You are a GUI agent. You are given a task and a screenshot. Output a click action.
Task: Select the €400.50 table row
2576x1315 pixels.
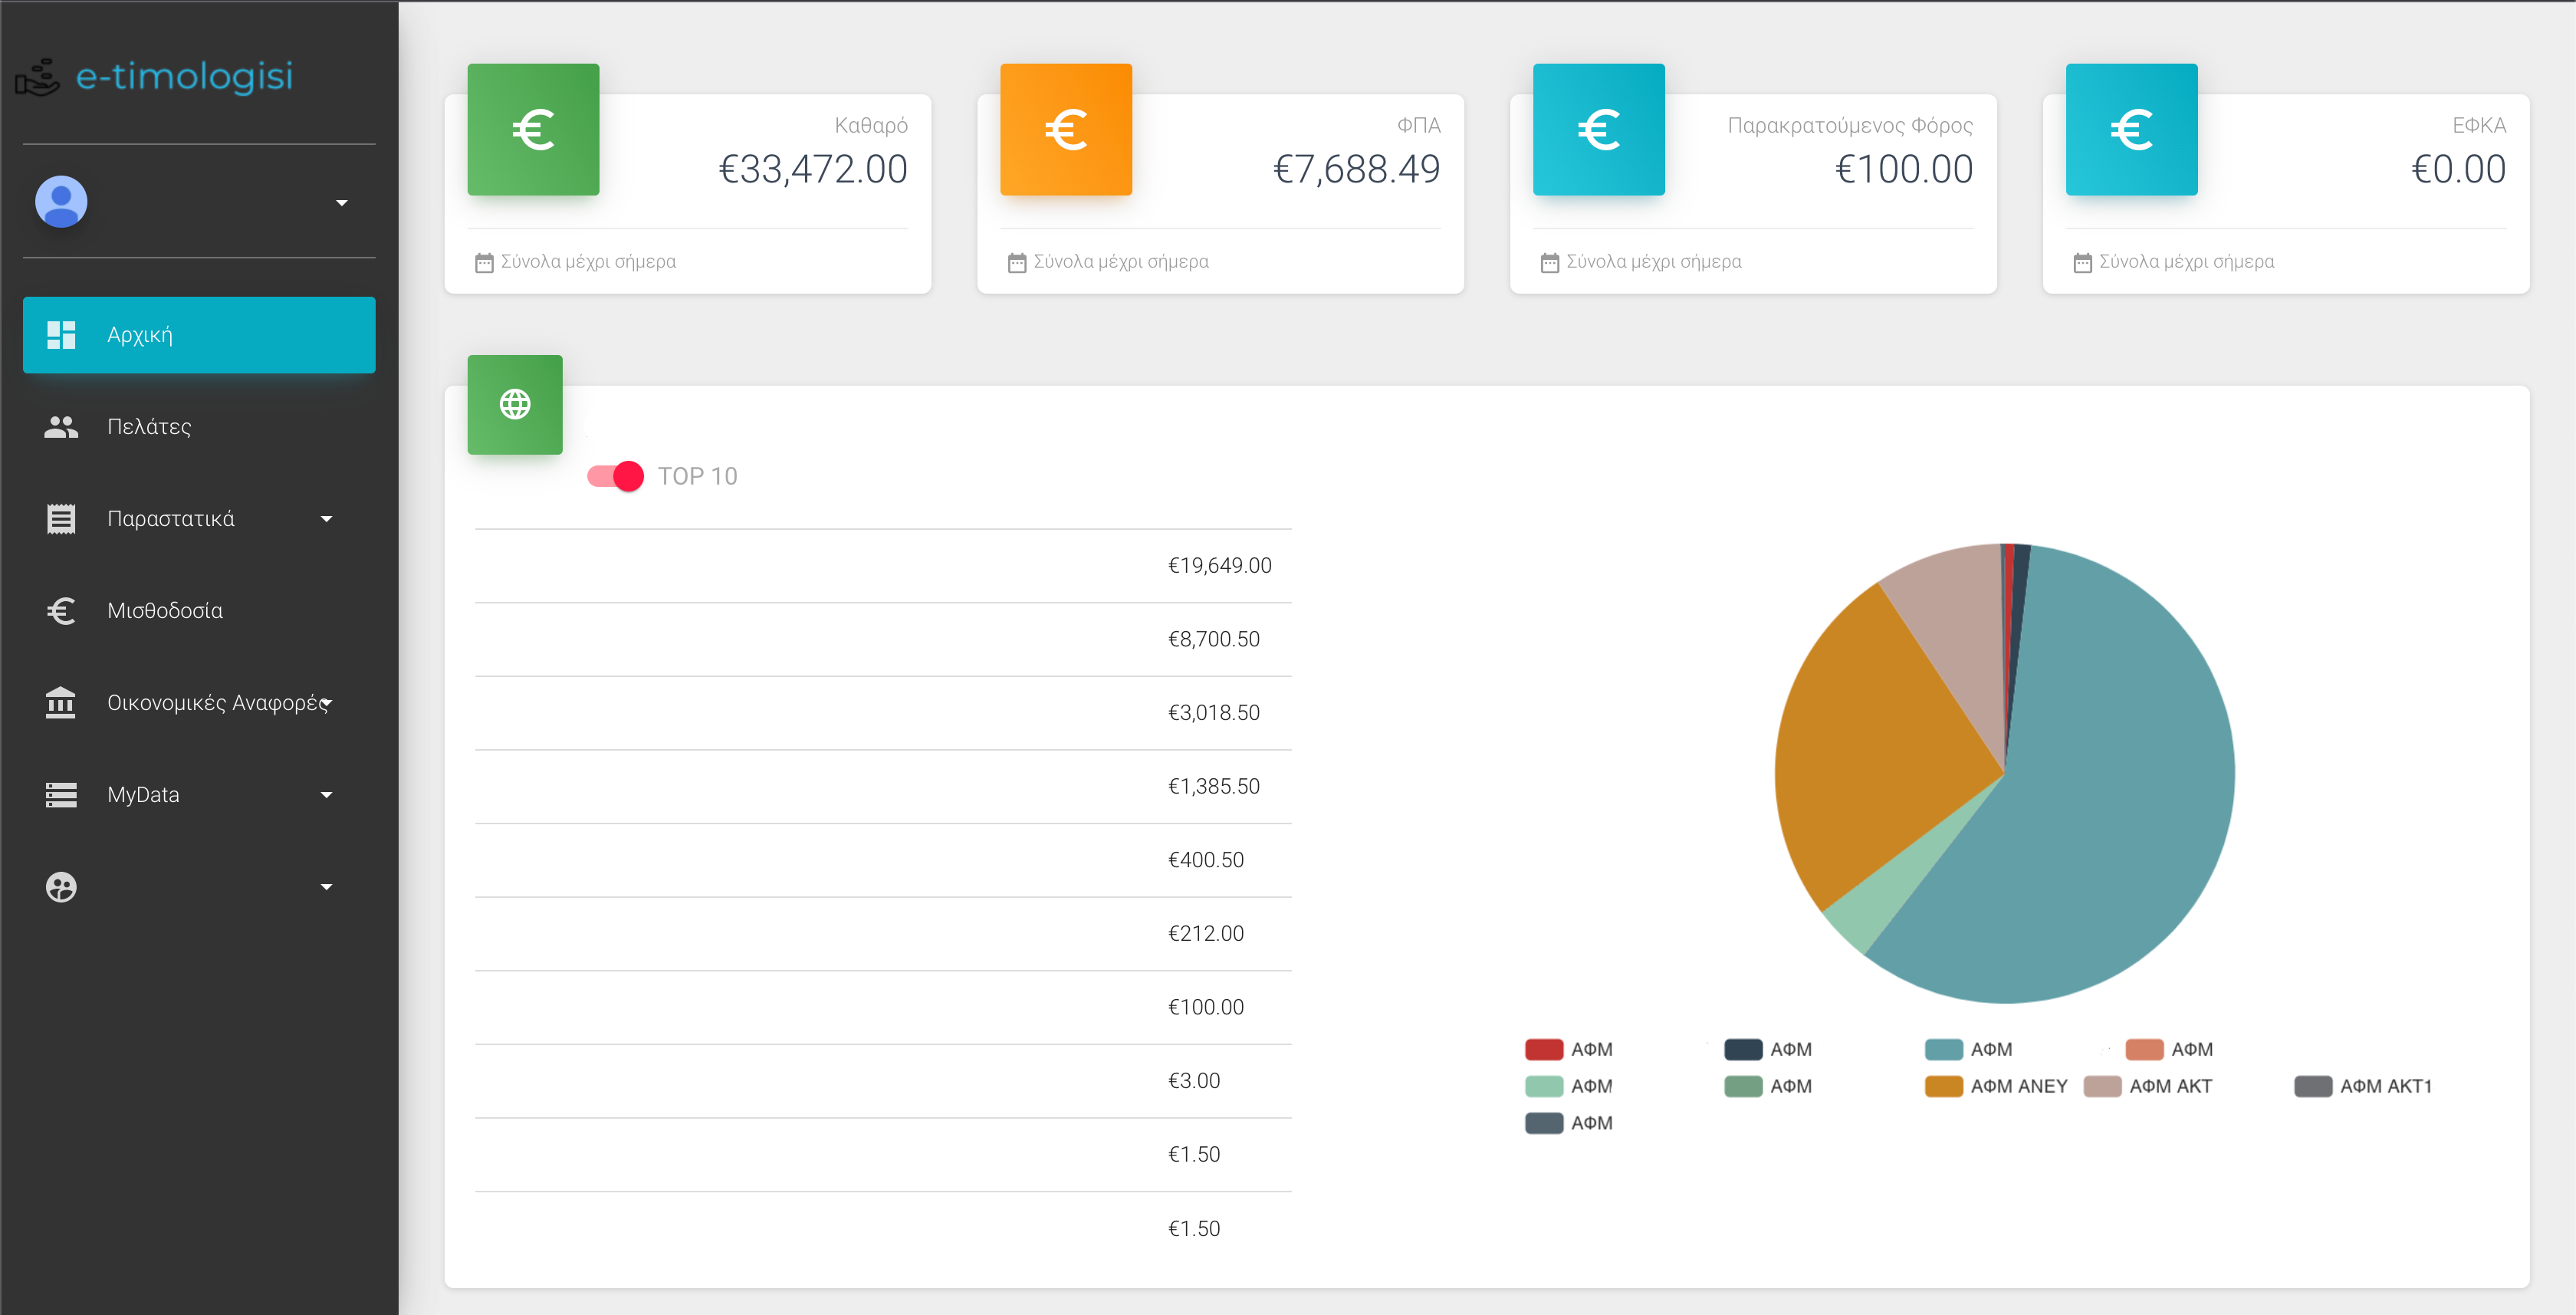pos(883,860)
